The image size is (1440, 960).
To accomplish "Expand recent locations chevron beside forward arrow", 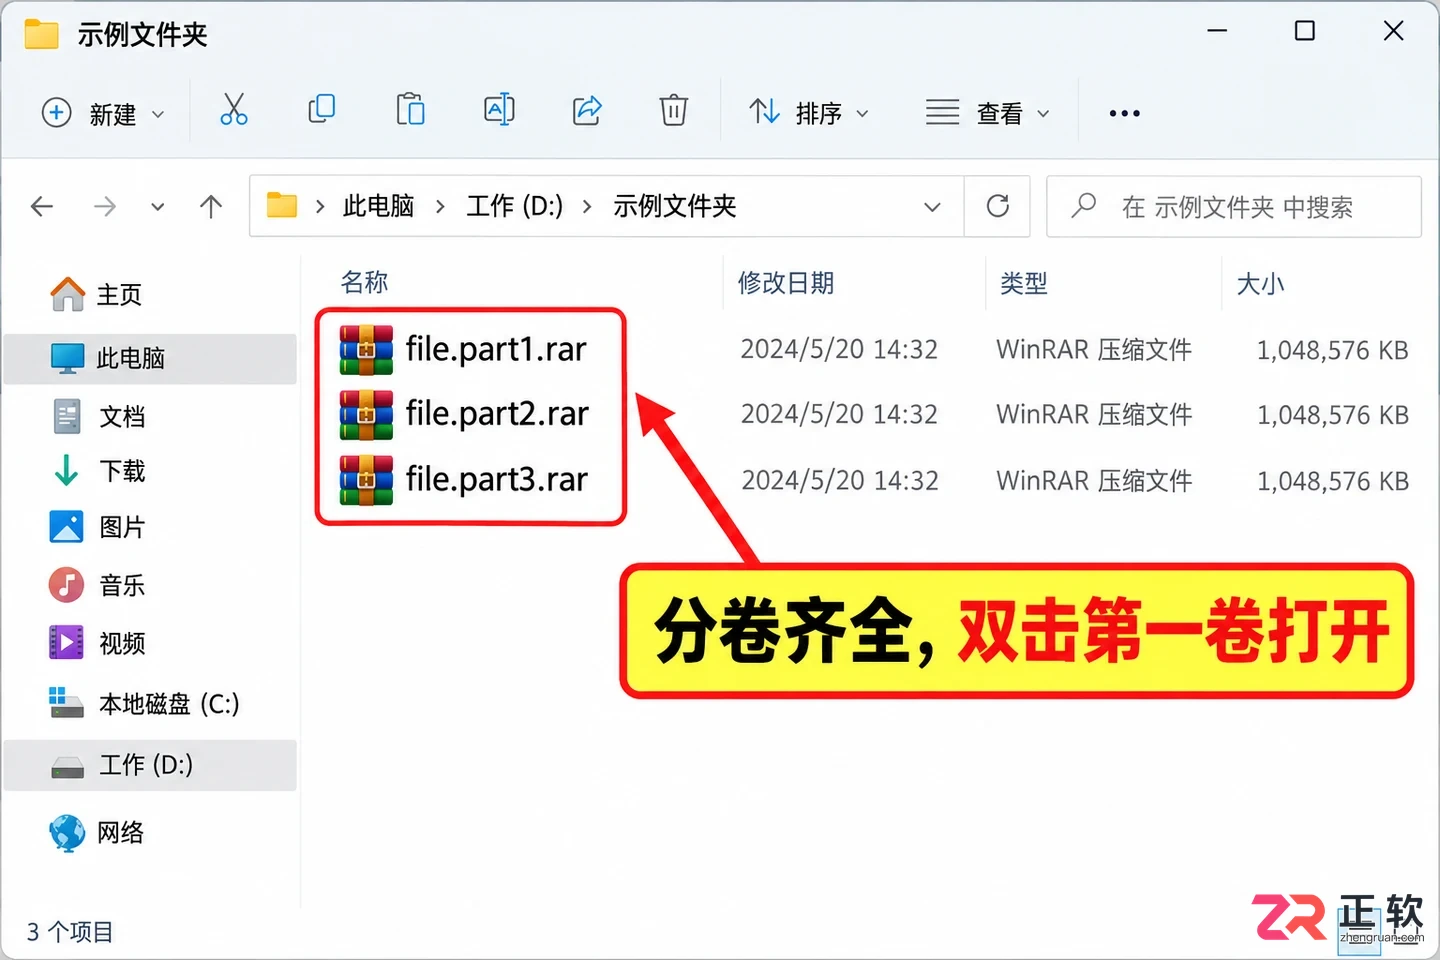I will click(x=158, y=207).
